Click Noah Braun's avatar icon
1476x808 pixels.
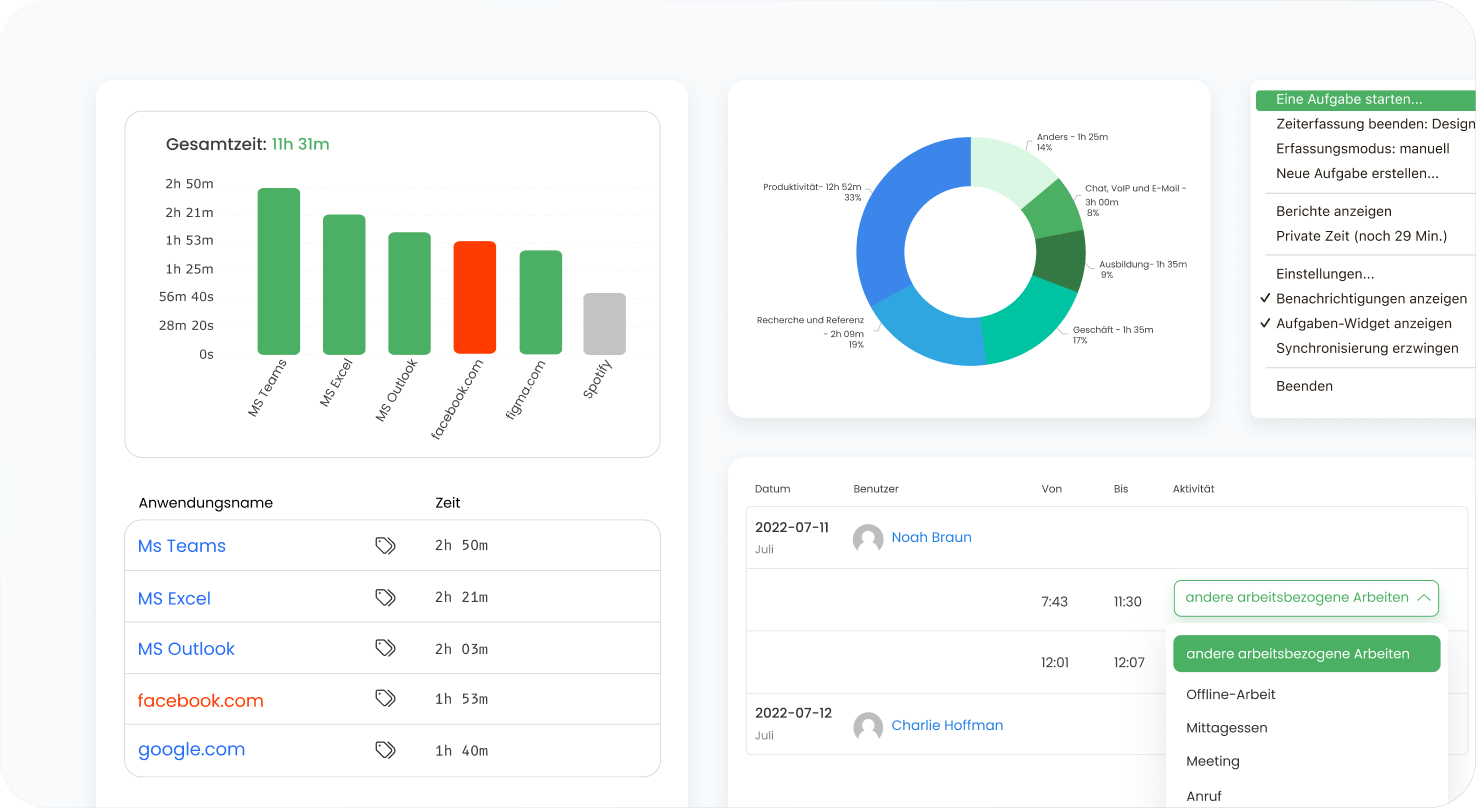tap(868, 539)
